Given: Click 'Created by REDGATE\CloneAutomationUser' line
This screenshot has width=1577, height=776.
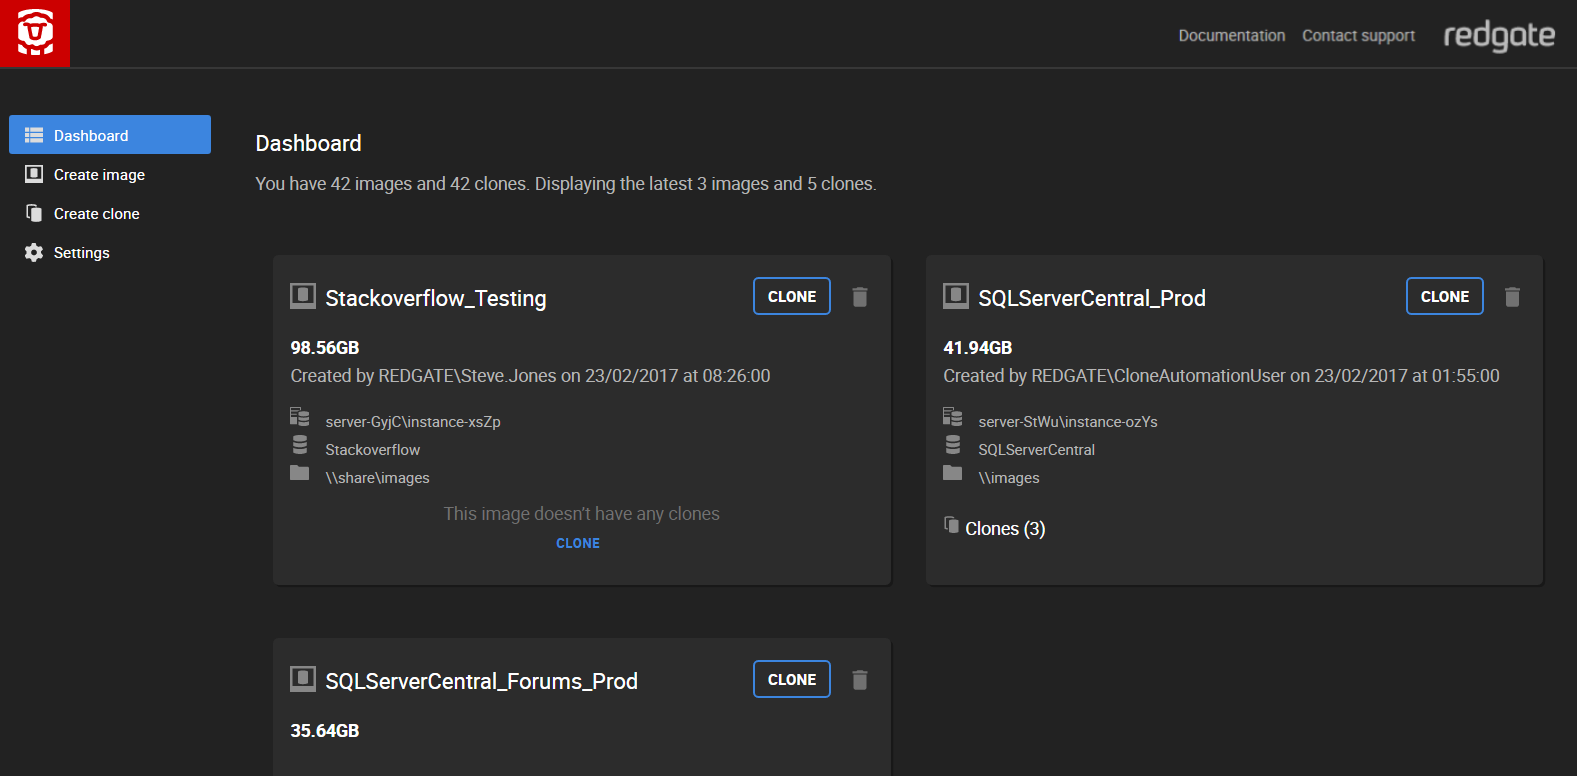Looking at the screenshot, I should (x=1221, y=376).
